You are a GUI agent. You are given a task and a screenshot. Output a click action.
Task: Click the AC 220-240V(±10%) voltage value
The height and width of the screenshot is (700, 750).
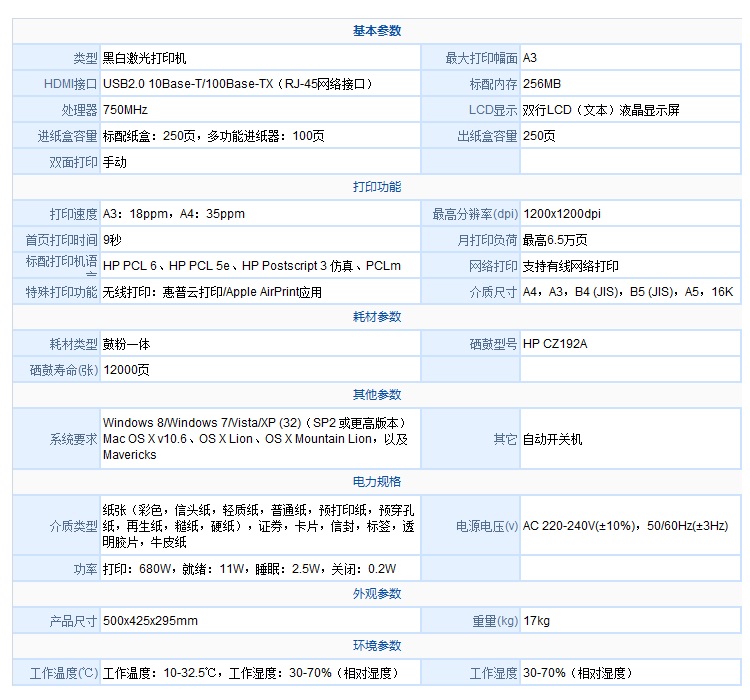point(625,526)
